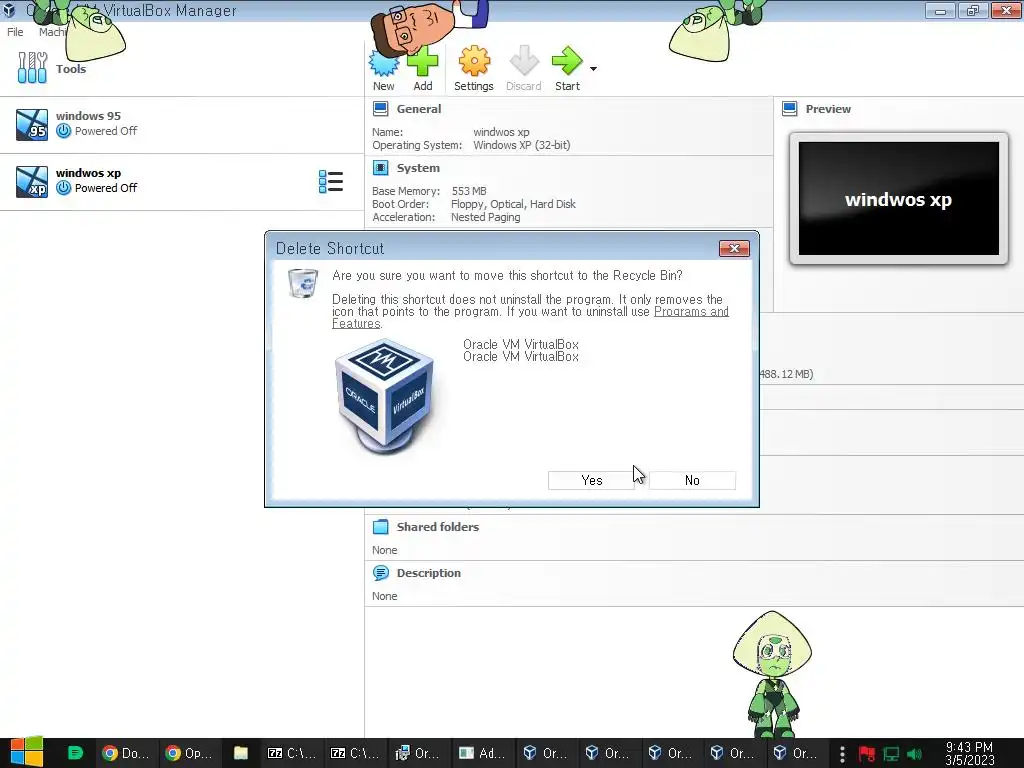Screen dimensions: 1024x768
Task: Click the windows 95 OS icon
Action: 32,125
